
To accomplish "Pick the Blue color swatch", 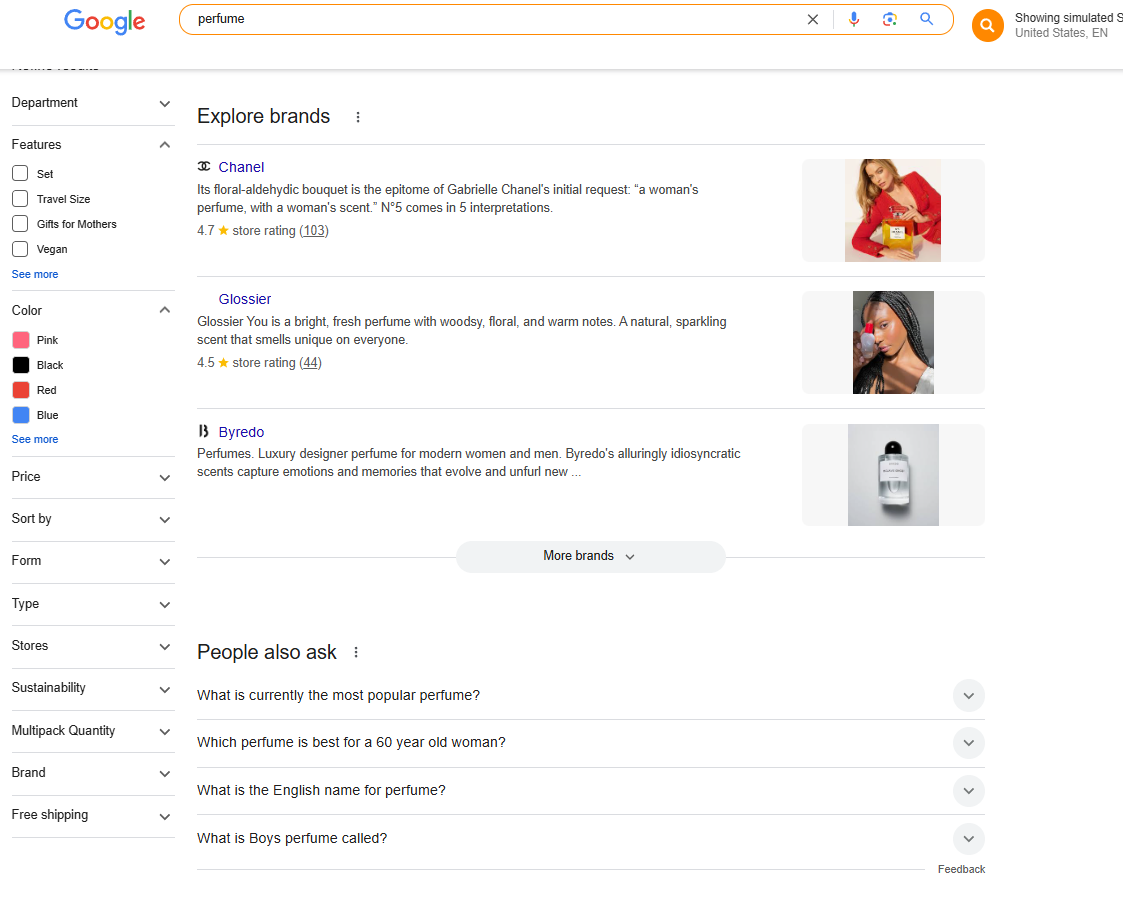I will coord(21,415).
